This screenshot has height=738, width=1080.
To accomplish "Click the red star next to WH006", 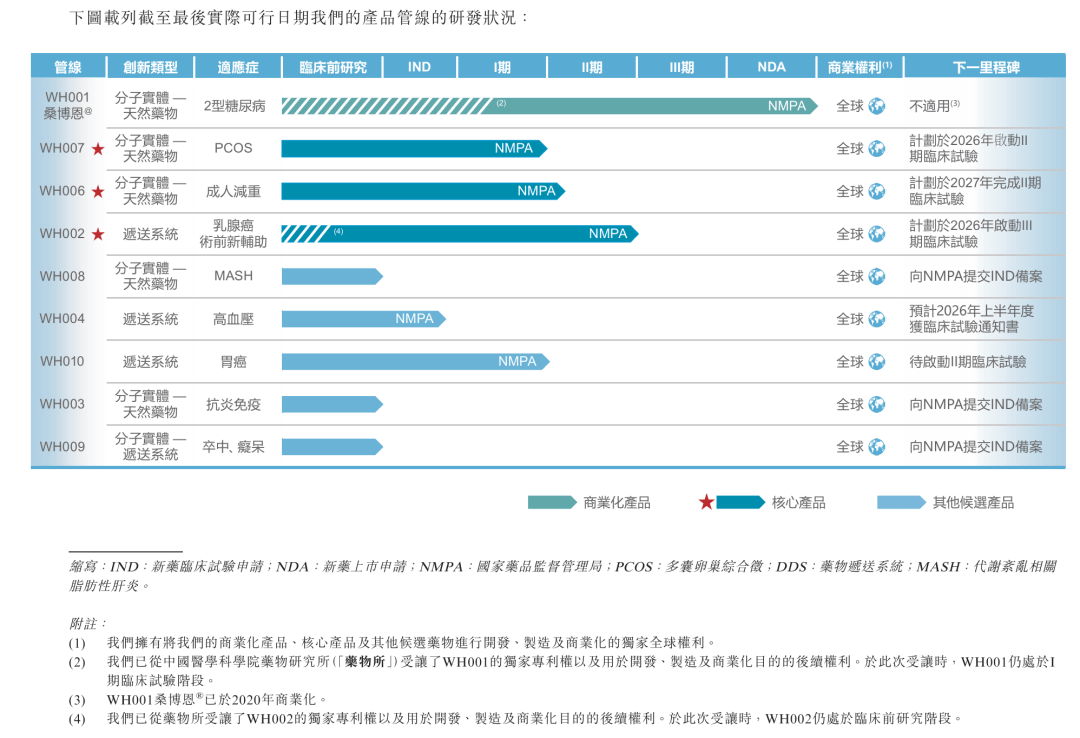I will (98, 192).
